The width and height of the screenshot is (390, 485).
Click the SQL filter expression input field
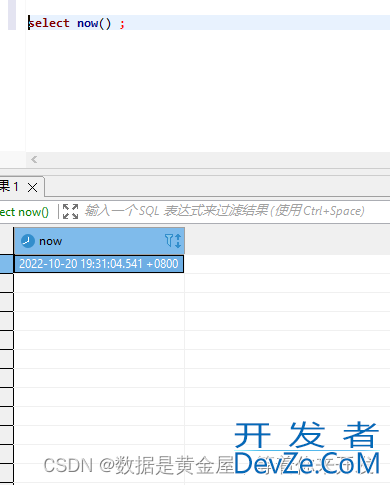[225, 211]
